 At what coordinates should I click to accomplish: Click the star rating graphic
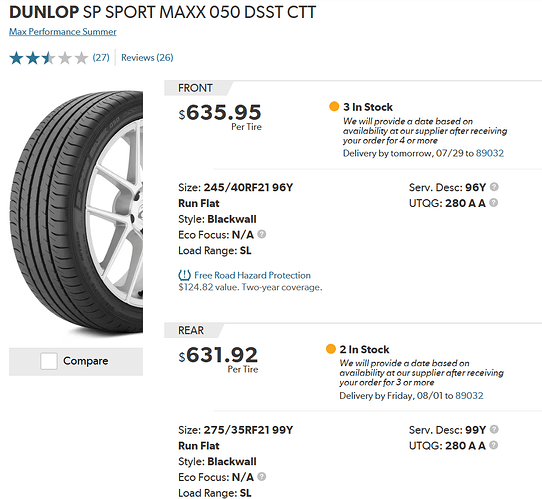point(49,58)
